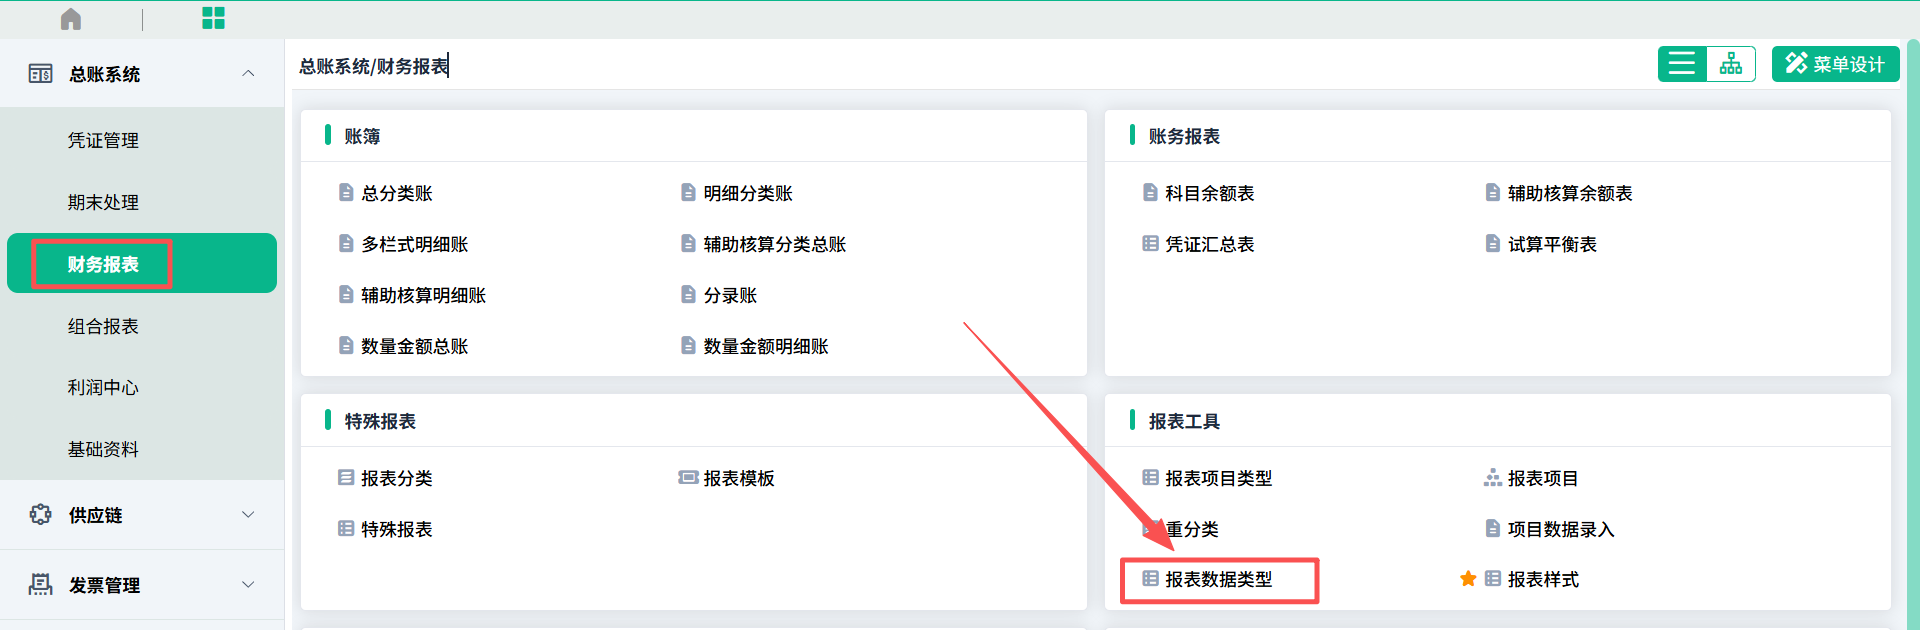Select 凭证管理 in the sidebar
Image resolution: width=1920 pixels, height=630 pixels.
103,141
